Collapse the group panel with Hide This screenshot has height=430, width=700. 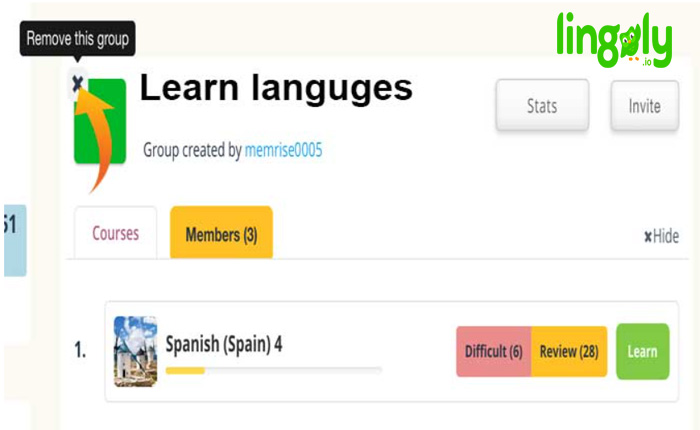(x=661, y=237)
